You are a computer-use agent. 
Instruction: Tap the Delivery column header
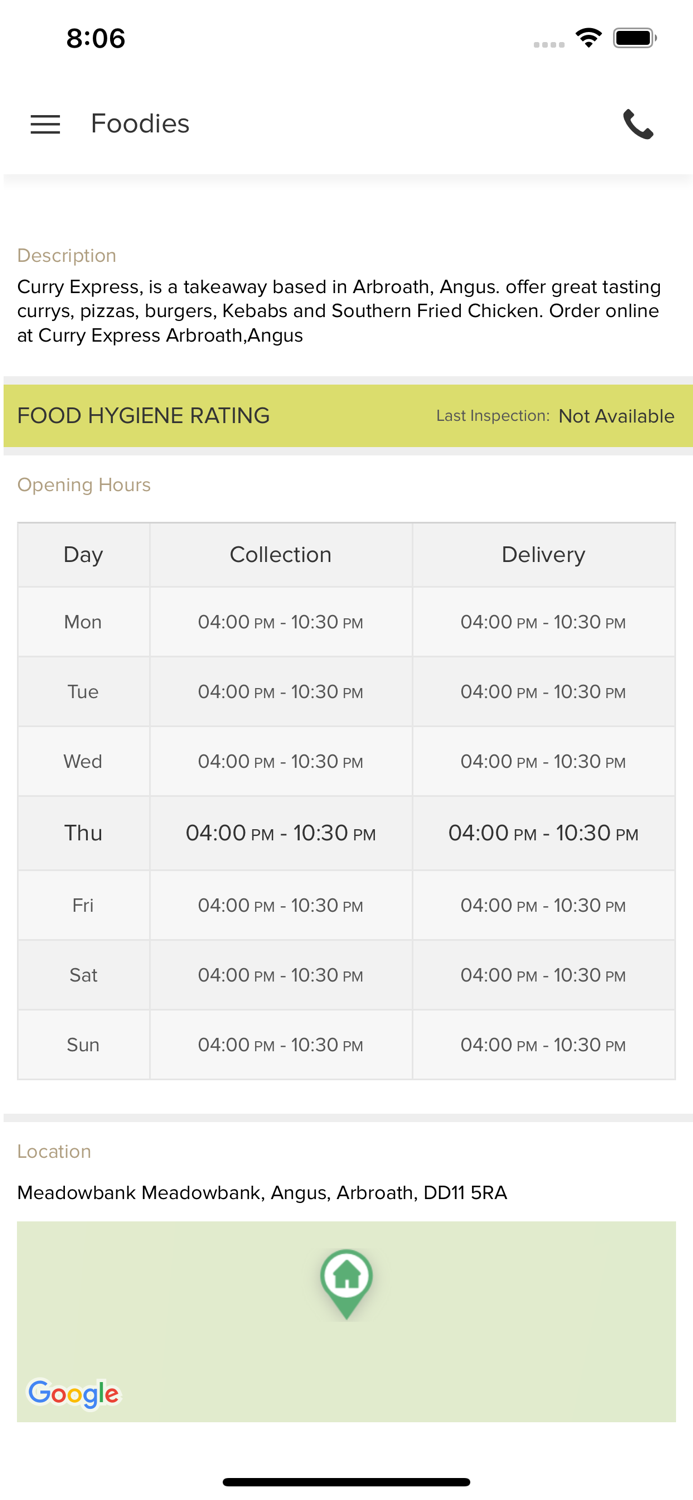coord(543,555)
